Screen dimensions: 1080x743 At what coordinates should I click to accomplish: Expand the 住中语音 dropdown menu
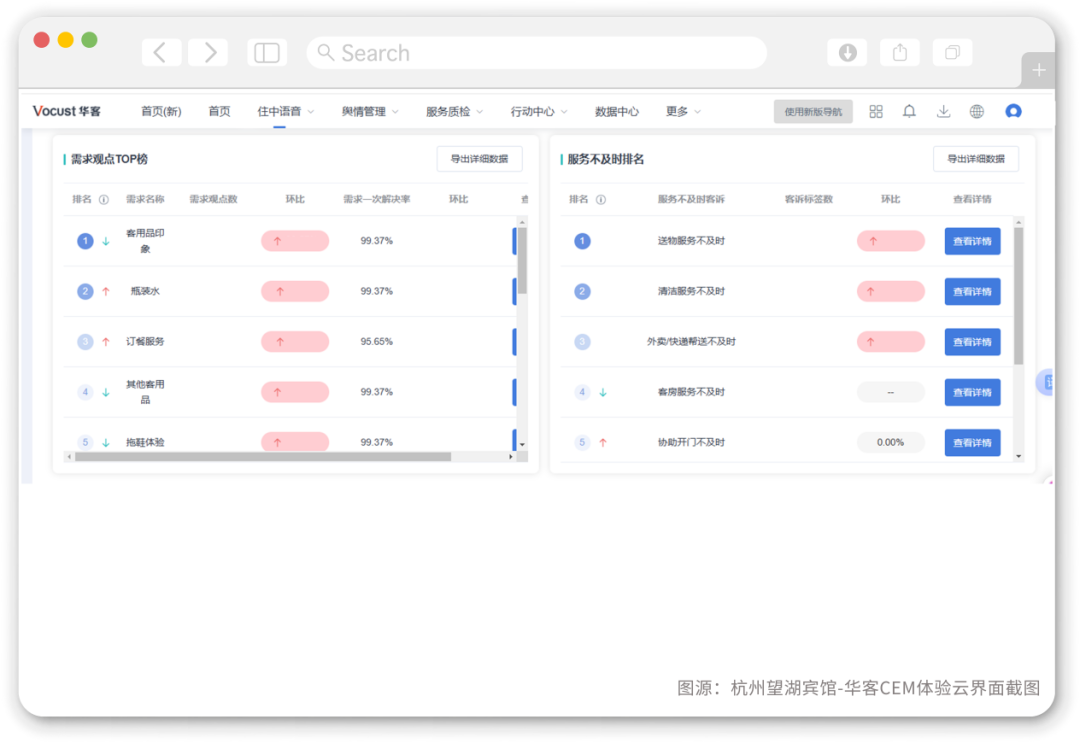coord(285,112)
